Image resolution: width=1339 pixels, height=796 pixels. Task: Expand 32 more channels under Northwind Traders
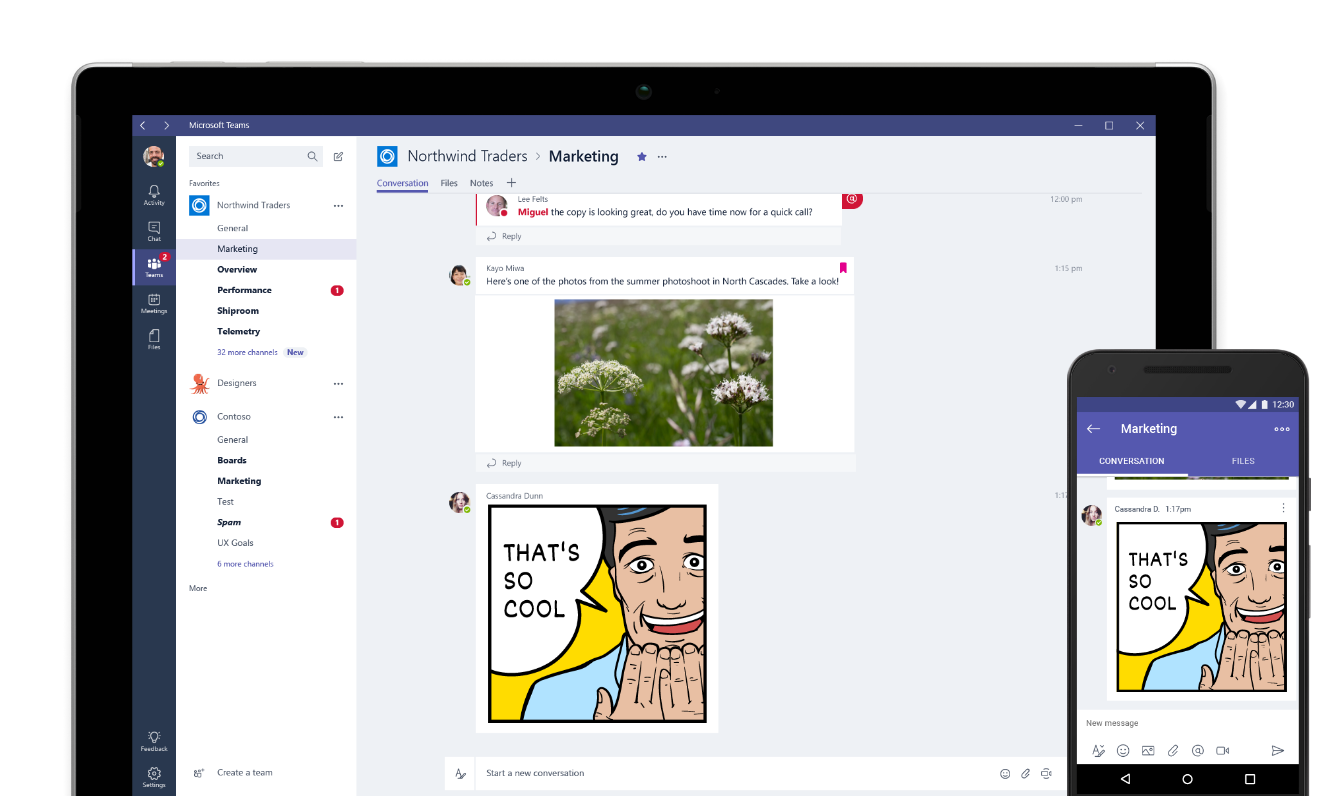(x=247, y=353)
